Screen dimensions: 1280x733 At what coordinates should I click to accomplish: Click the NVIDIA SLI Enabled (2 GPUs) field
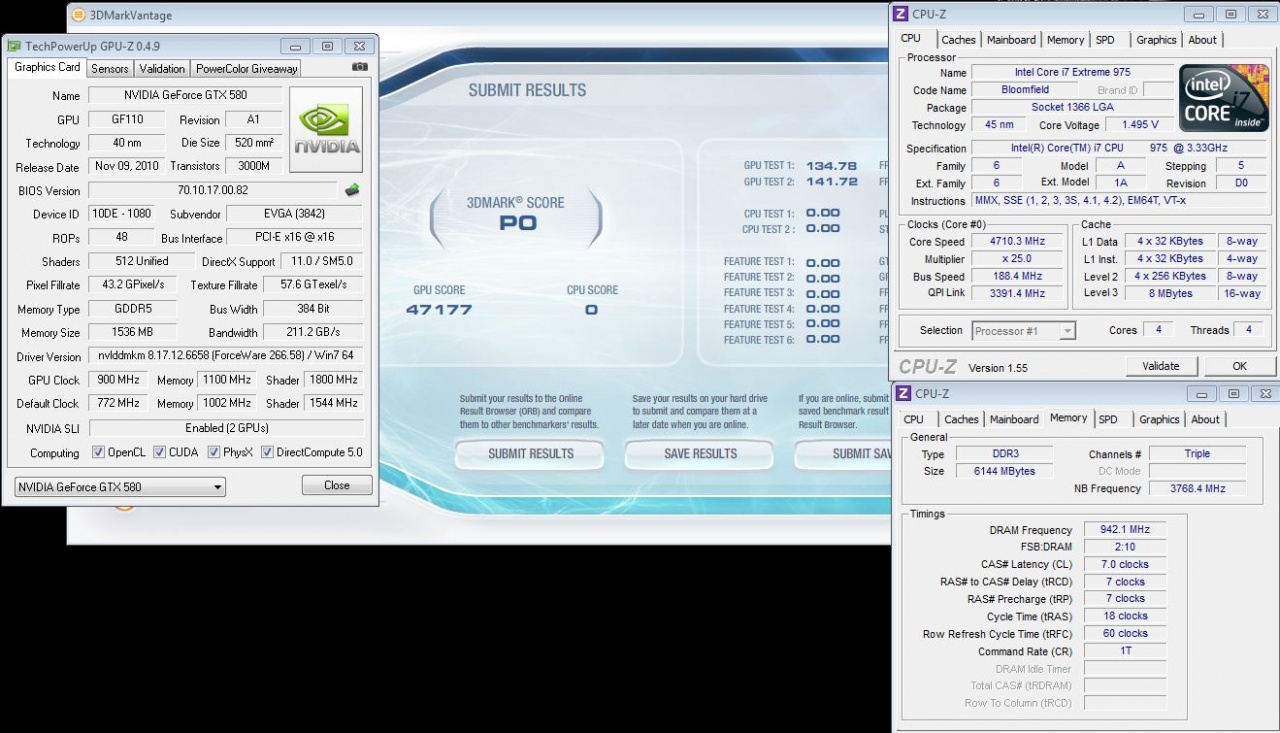click(x=226, y=428)
